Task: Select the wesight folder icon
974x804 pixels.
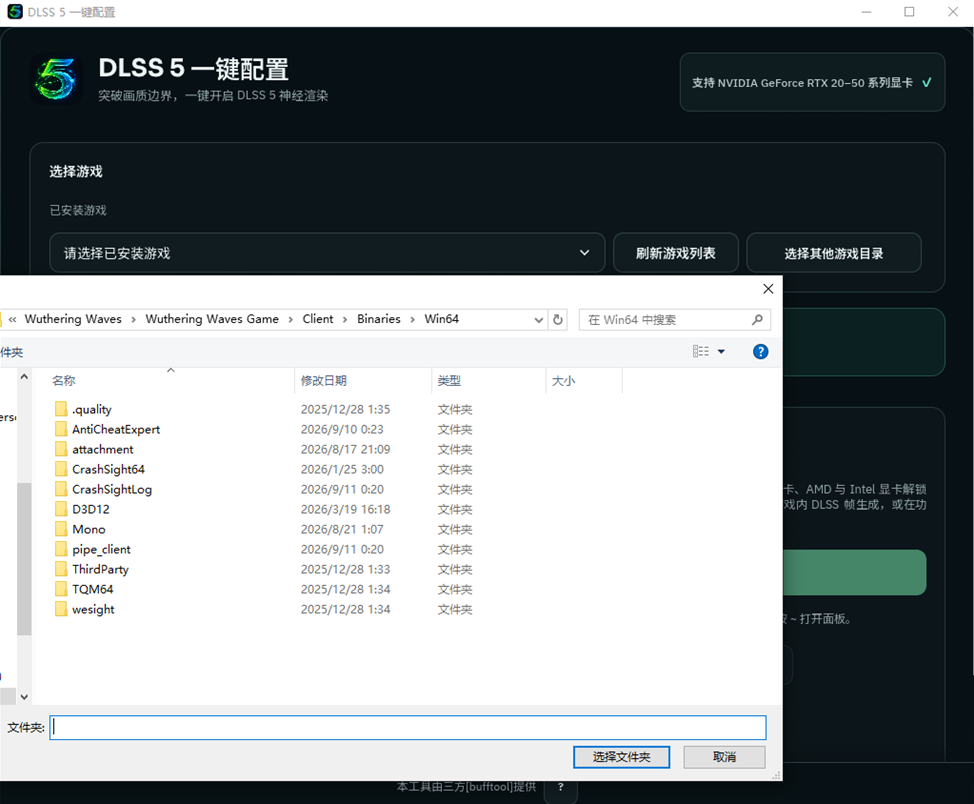Action: [x=61, y=609]
